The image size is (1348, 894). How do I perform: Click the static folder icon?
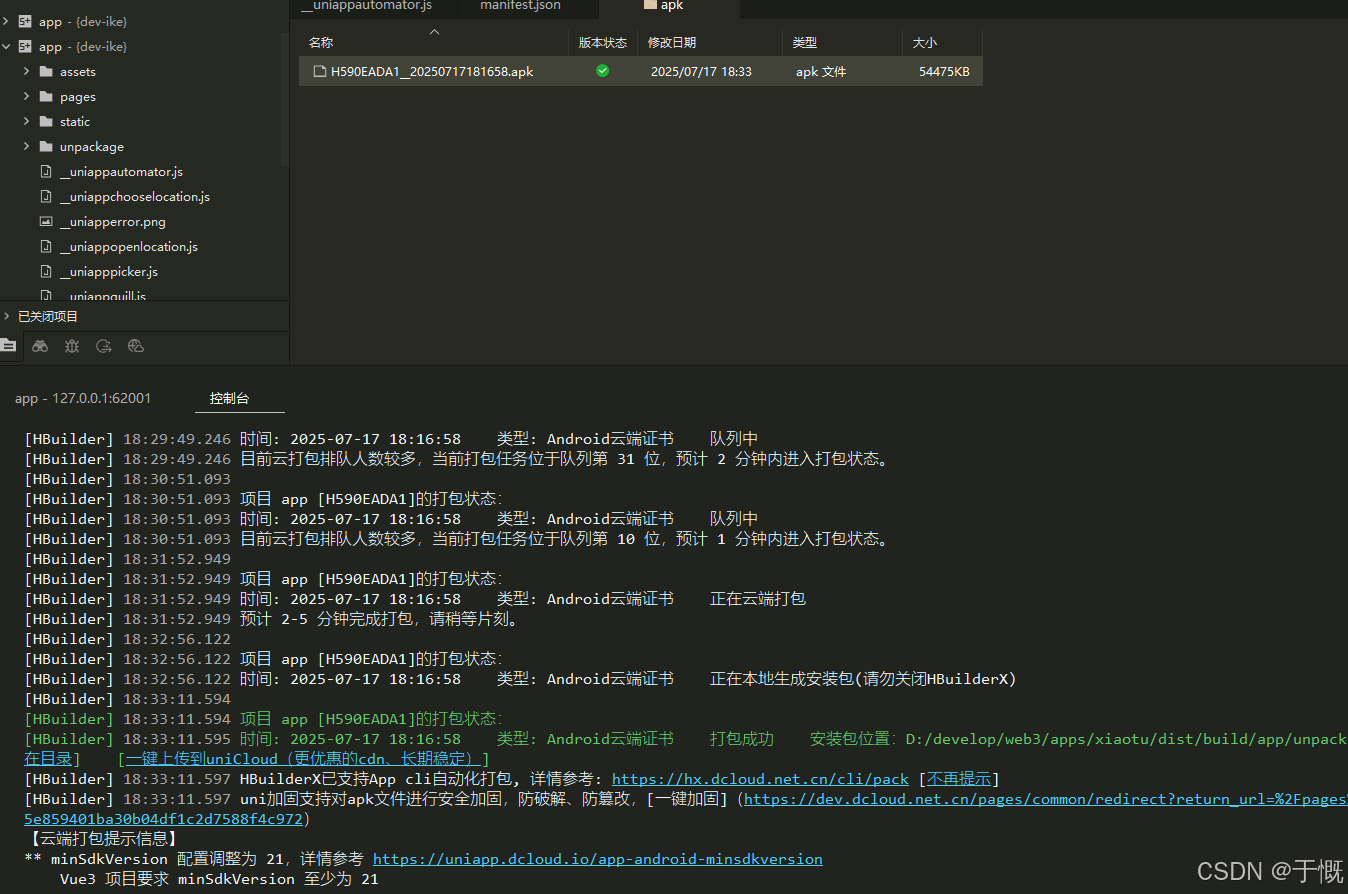coord(46,122)
